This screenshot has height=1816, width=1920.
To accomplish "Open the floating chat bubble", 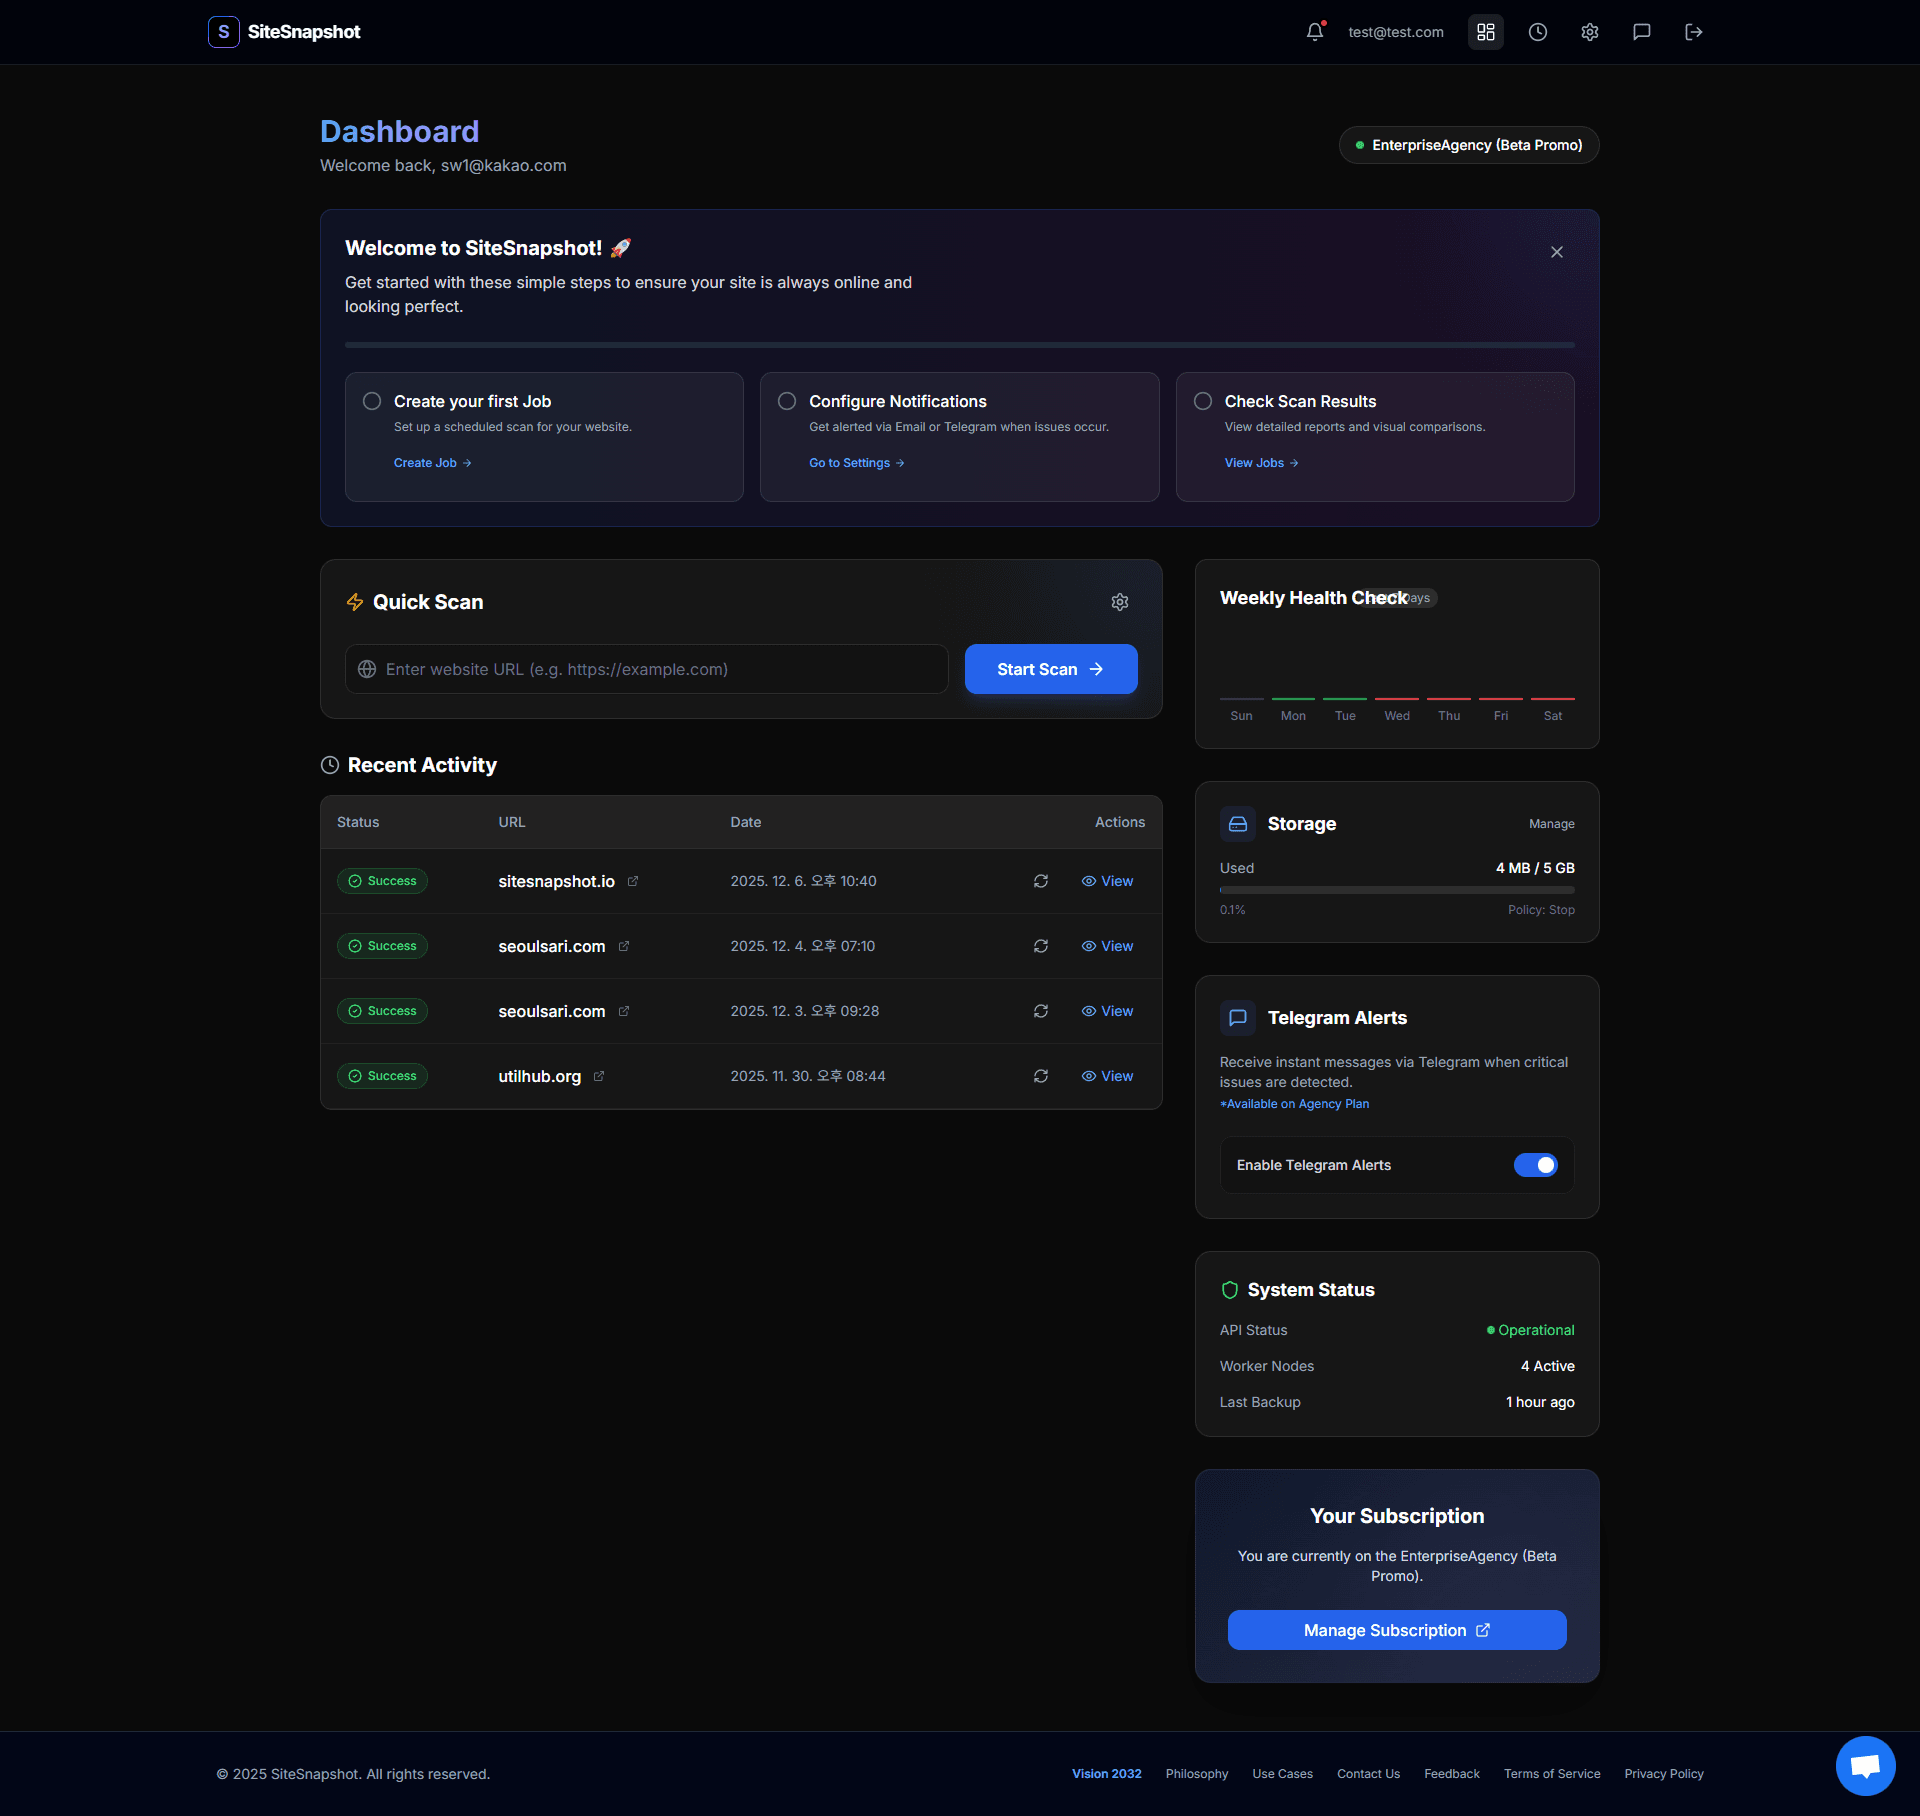I will point(1865,1765).
